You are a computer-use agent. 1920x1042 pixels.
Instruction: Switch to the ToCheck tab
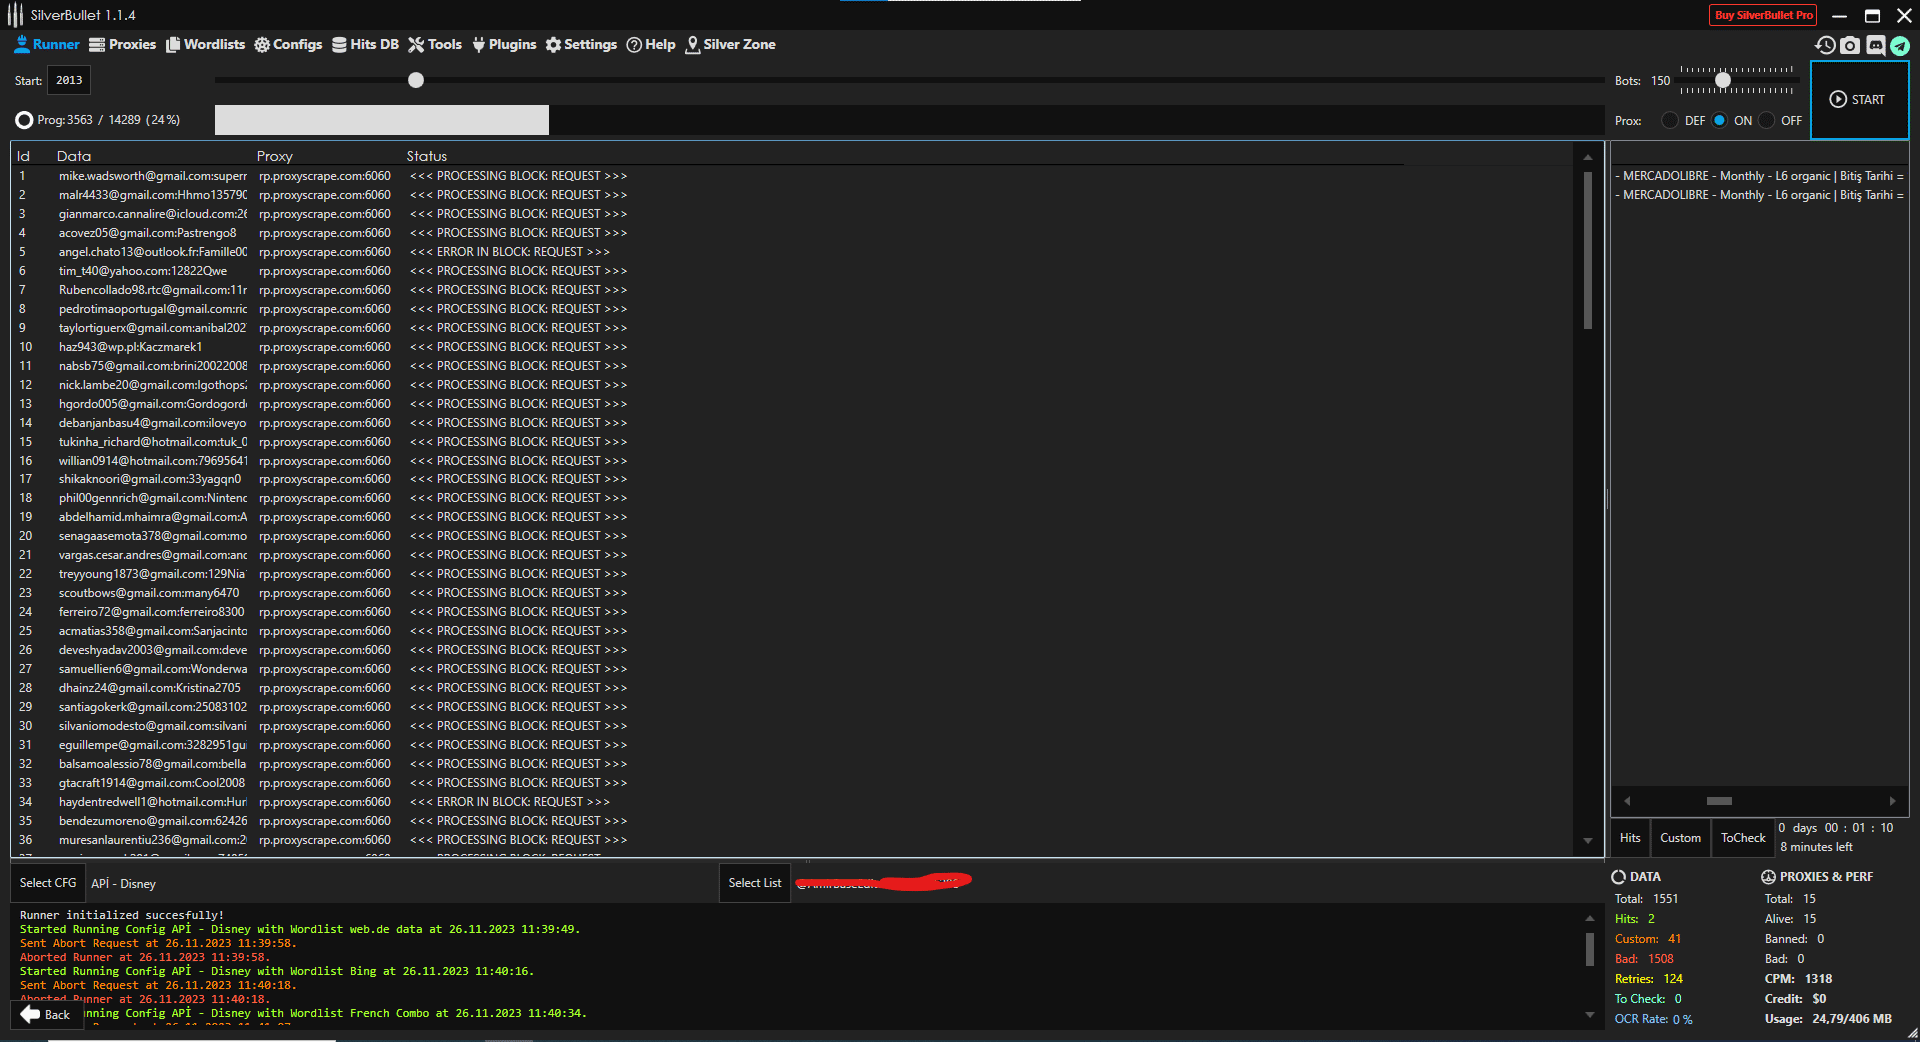click(1742, 838)
